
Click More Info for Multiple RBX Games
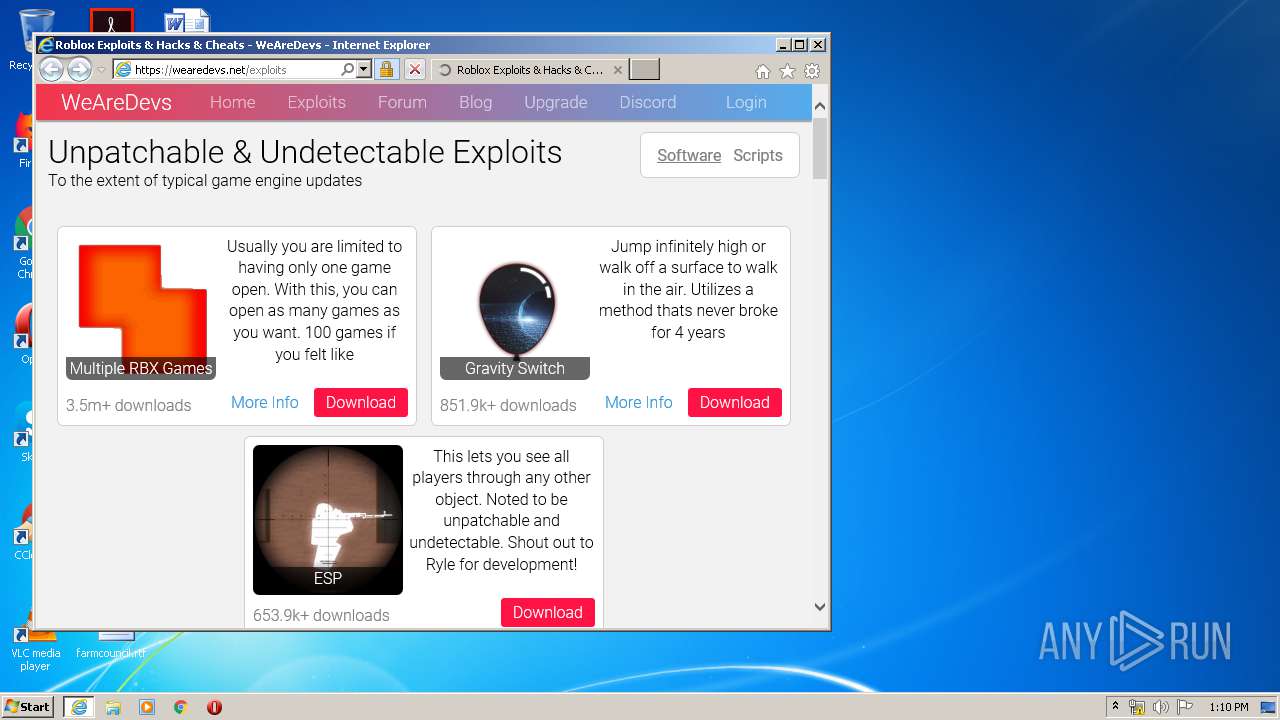click(264, 402)
